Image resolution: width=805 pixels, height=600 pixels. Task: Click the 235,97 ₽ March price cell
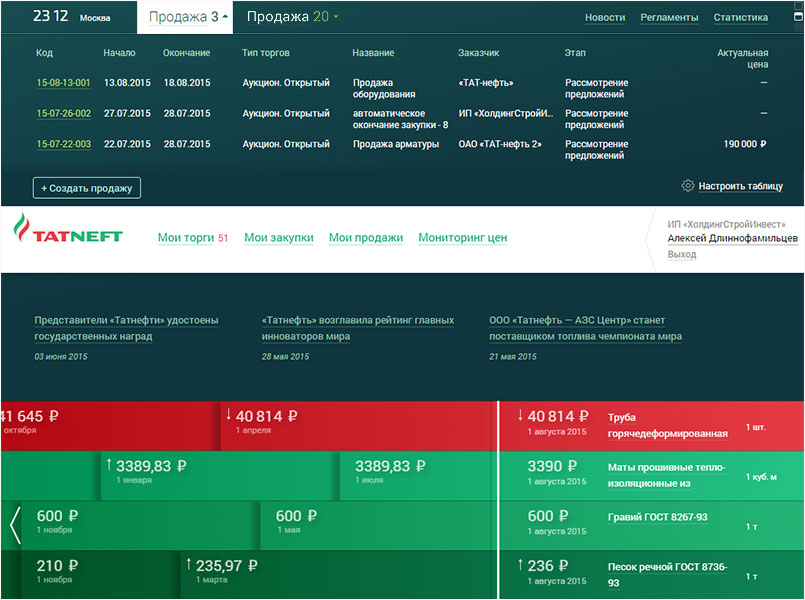[227, 566]
